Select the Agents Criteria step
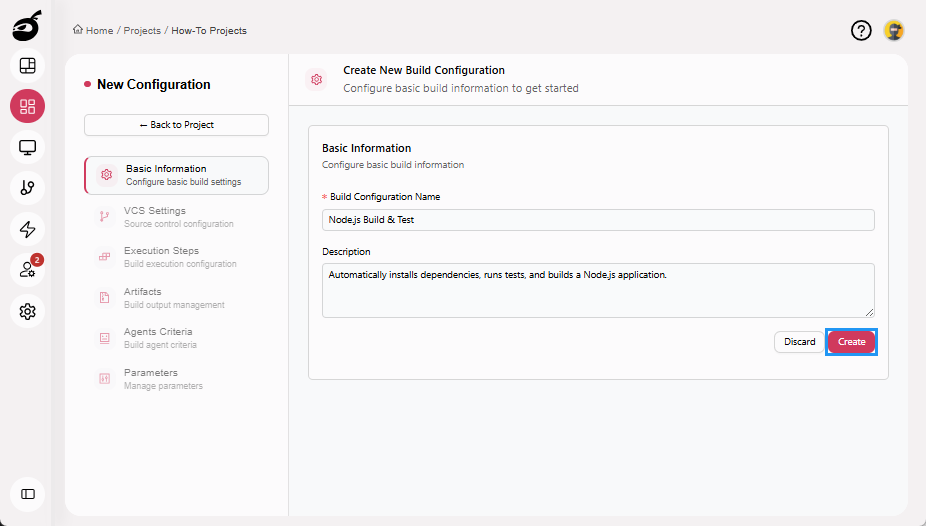 [x=176, y=338]
